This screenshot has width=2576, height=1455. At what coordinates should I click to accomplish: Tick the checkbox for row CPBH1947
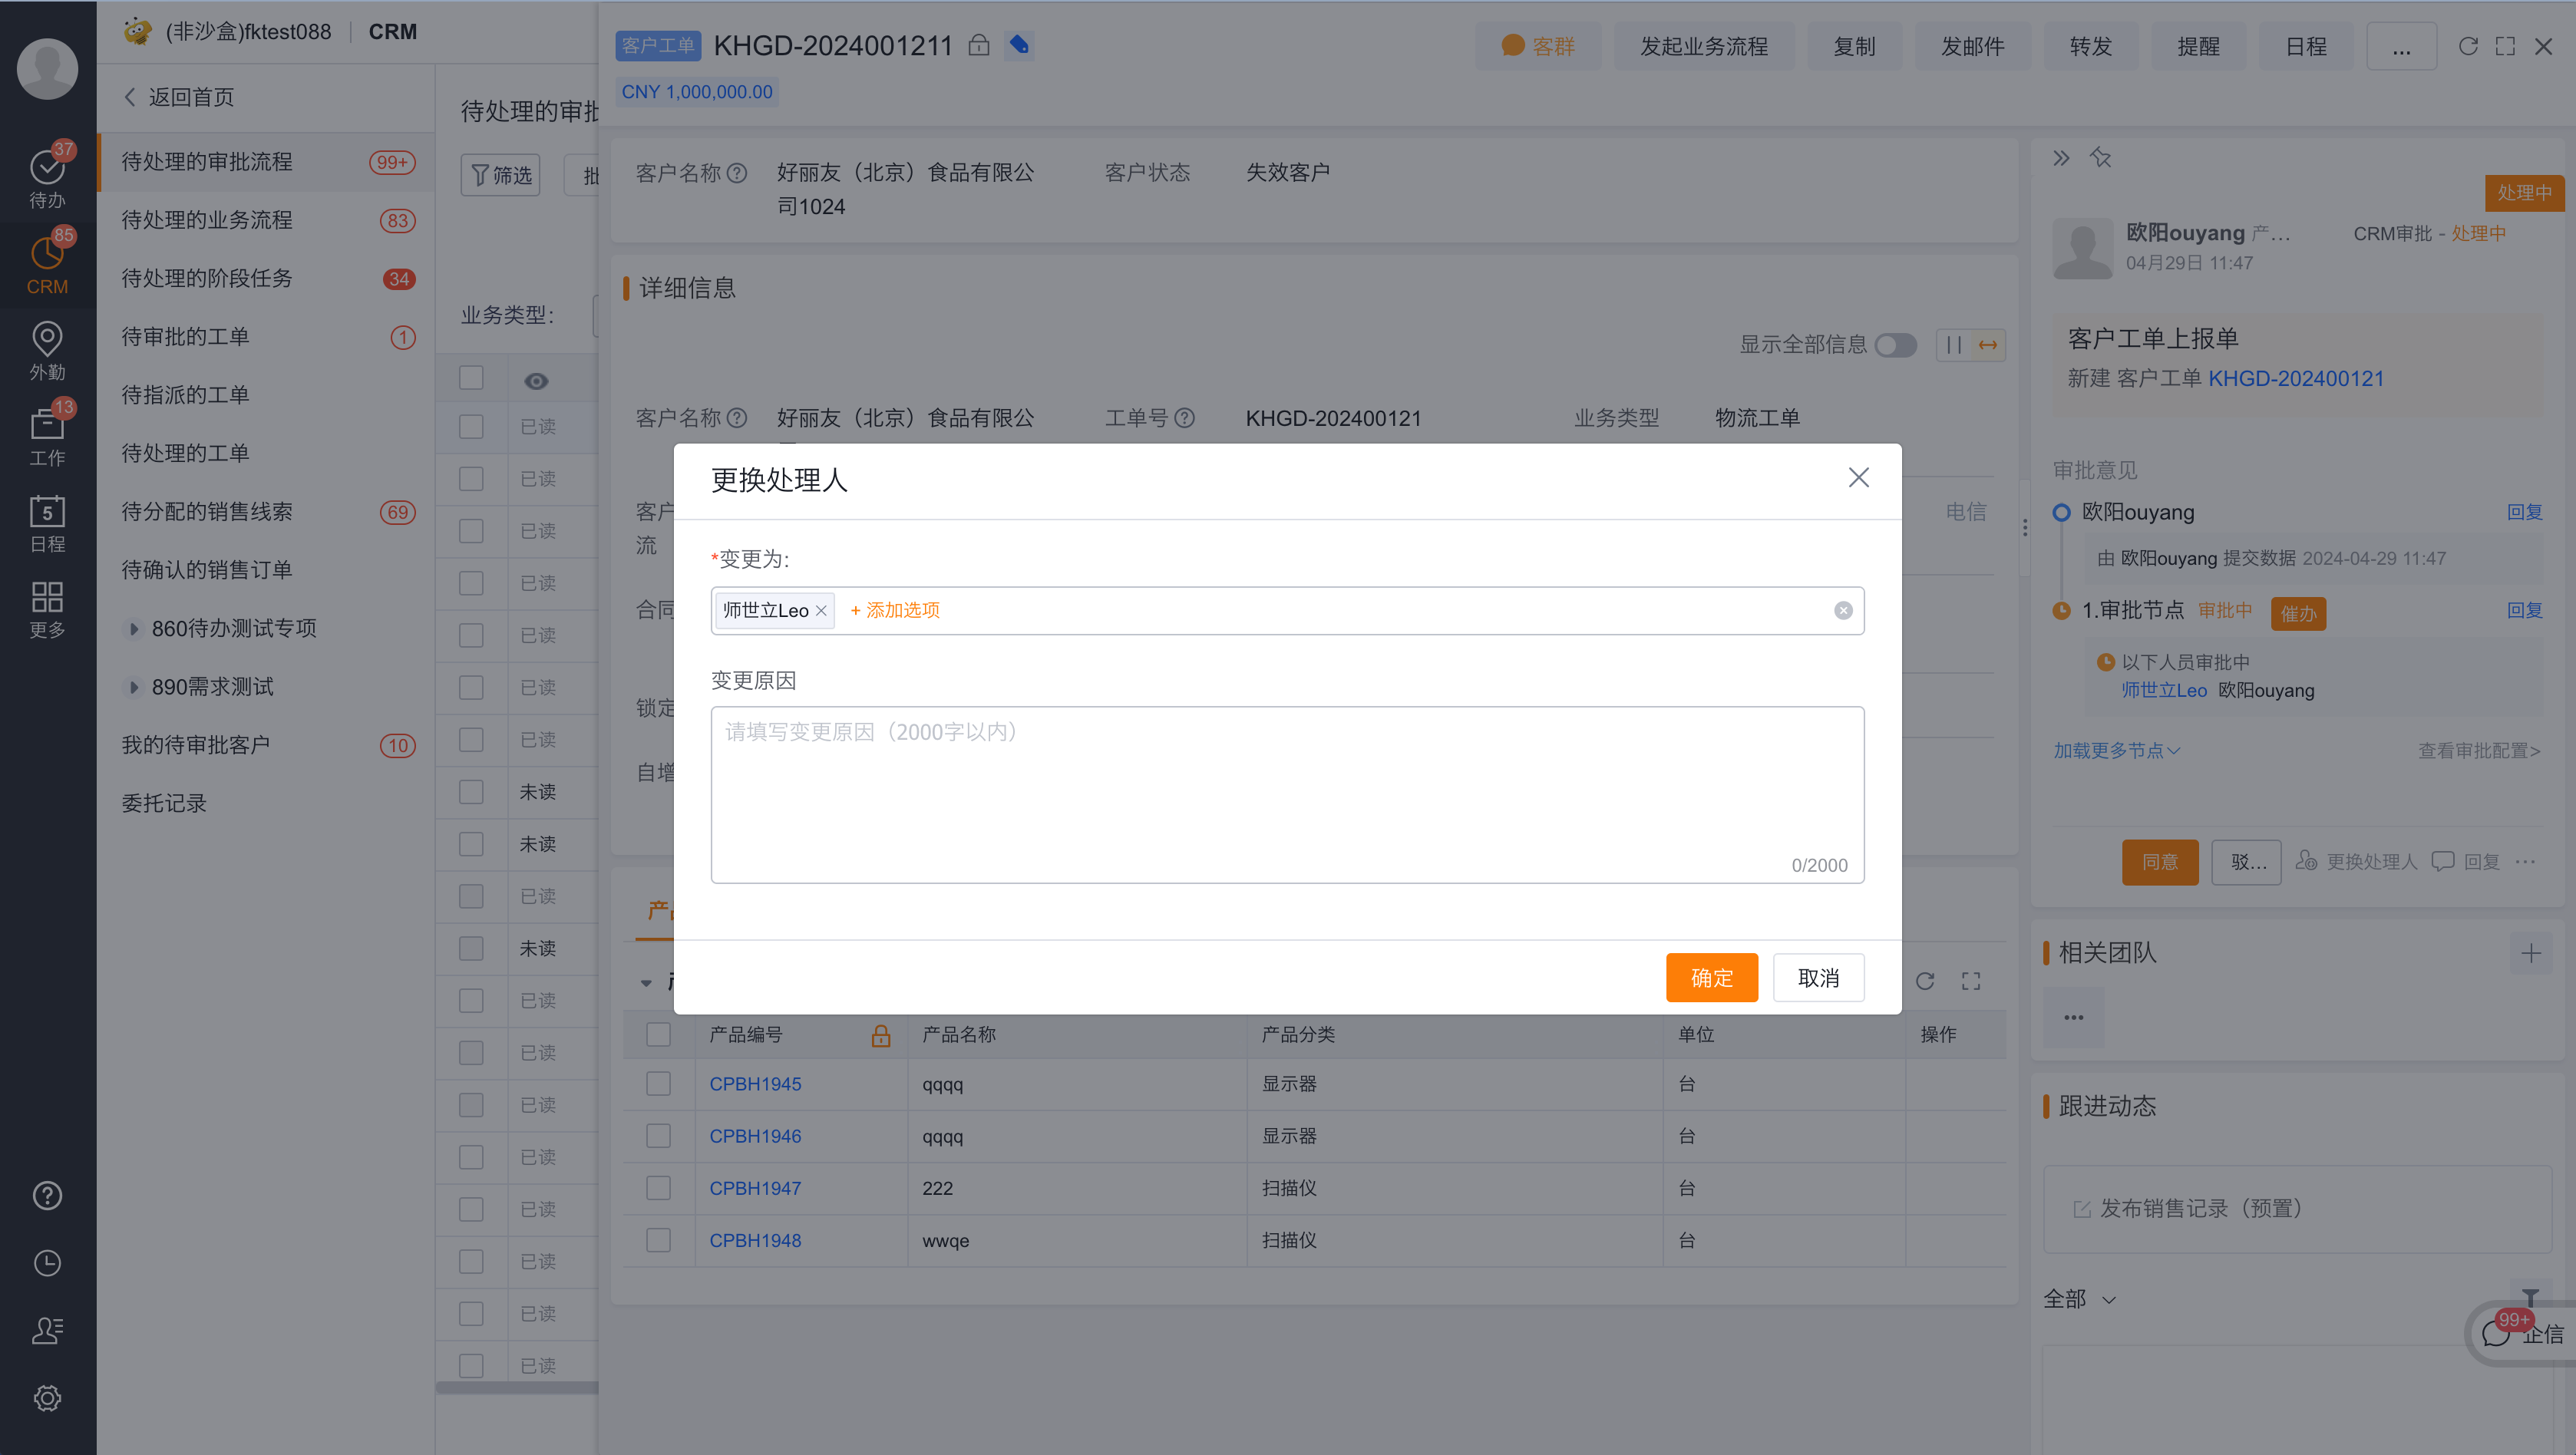coord(658,1187)
